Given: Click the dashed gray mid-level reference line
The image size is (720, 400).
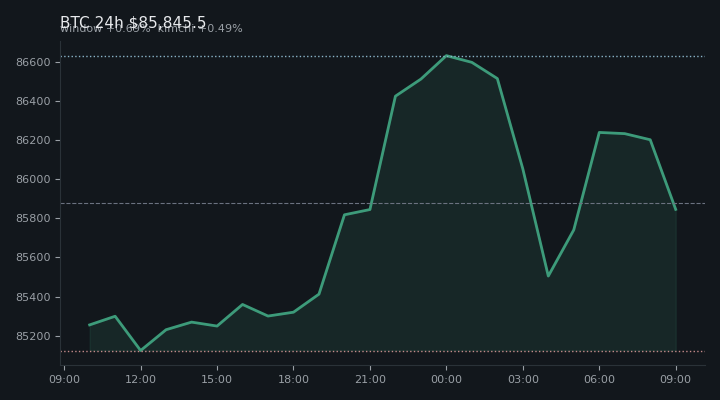Looking at the screenshot, I should 382,203.
